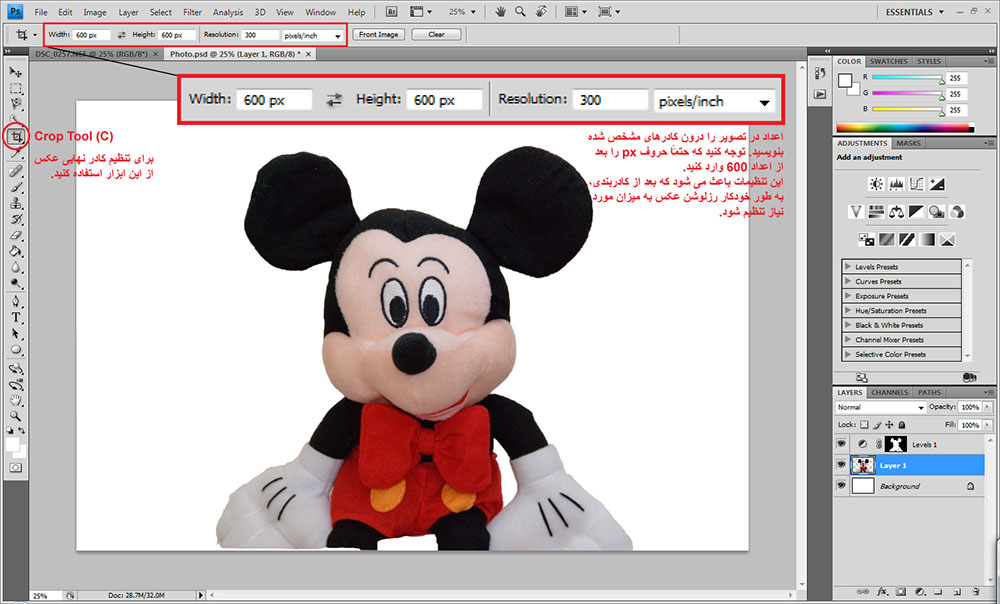
Task: Launch Bridge from the application bar
Action: point(392,11)
